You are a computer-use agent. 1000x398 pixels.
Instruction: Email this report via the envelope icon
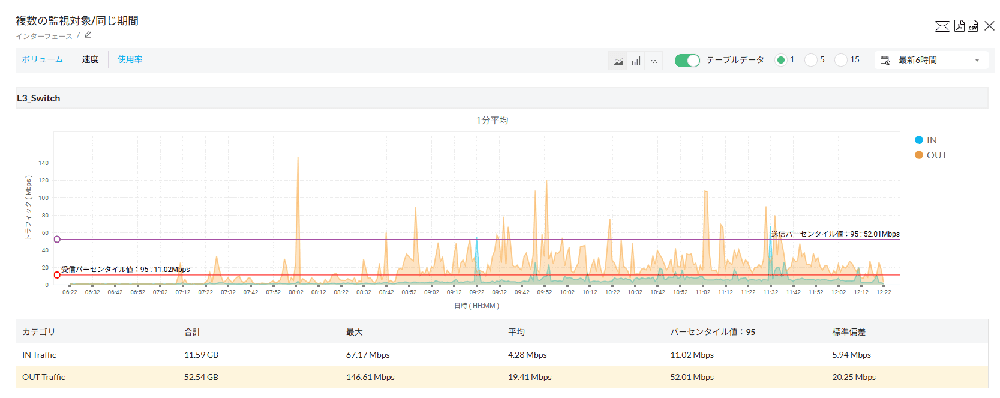pos(941,26)
